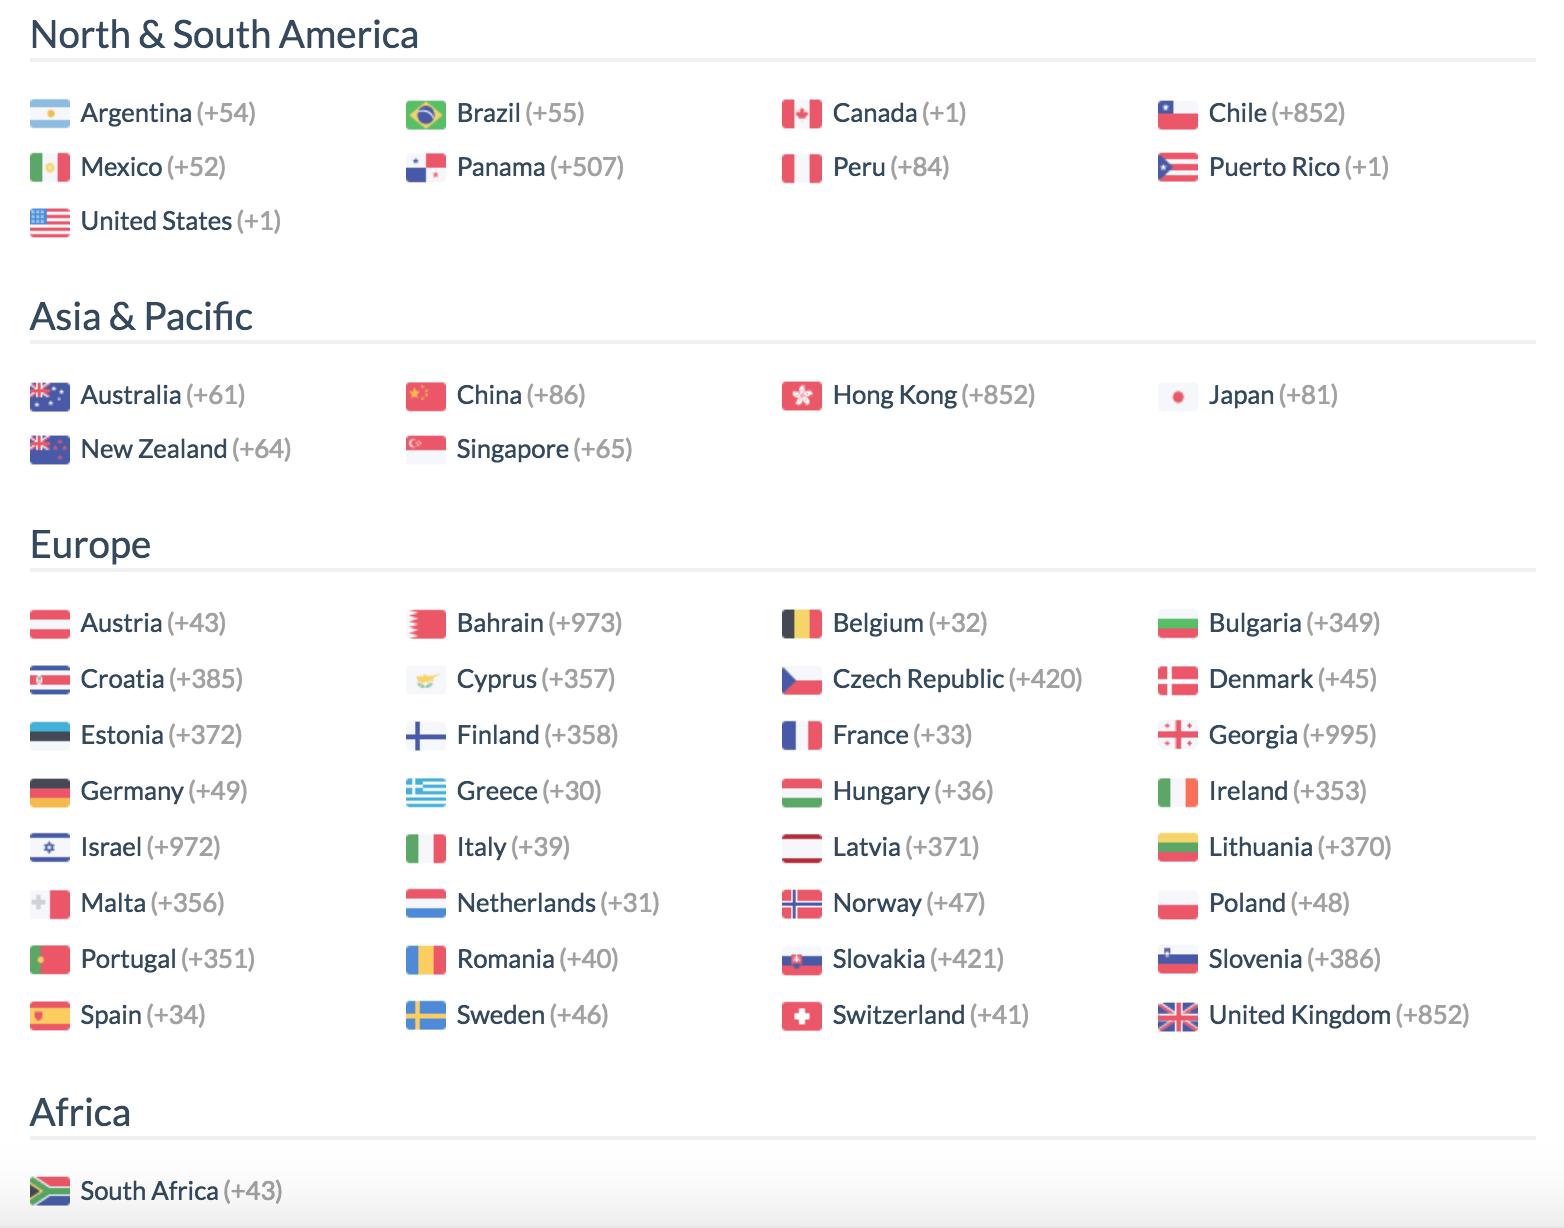
Task: Click the Sweden flag icon
Action: (x=426, y=1016)
